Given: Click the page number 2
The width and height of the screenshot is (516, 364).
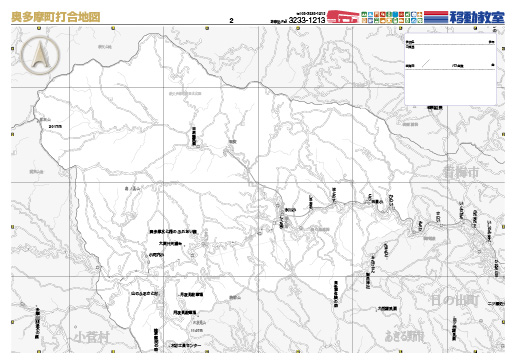Looking at the screenshot, I should pos(231,21).
